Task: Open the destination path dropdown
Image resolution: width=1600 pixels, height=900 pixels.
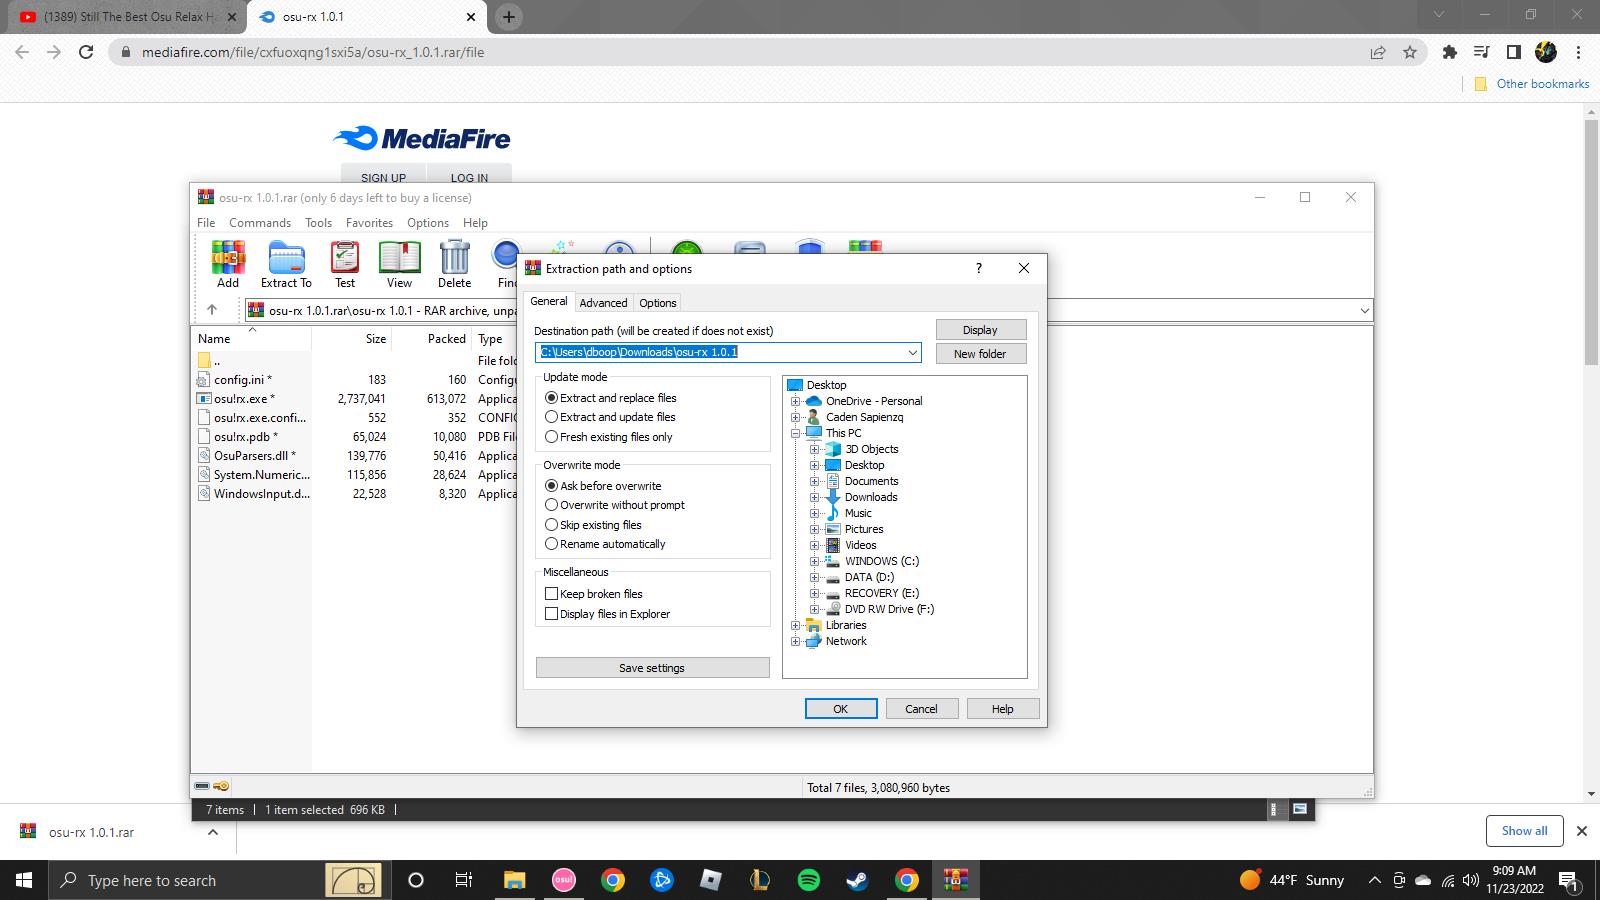Action: pos(912,352)
